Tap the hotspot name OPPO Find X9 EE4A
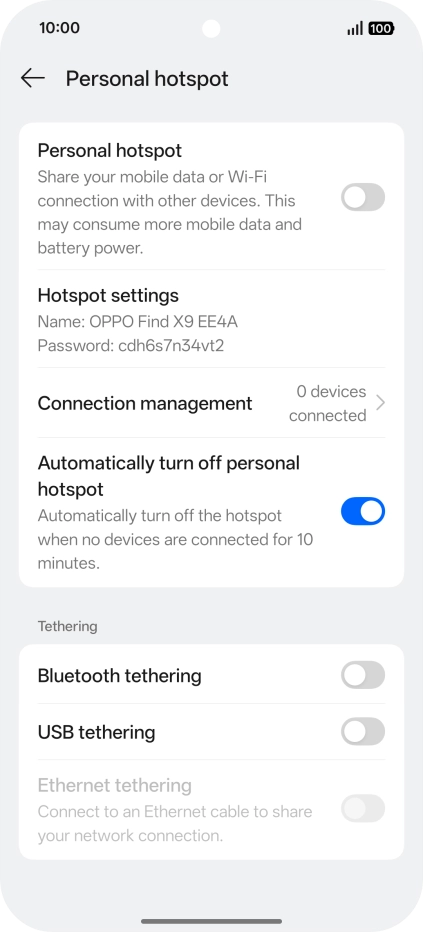This screenshot has width=423, height=932. [x=163, y=322]
